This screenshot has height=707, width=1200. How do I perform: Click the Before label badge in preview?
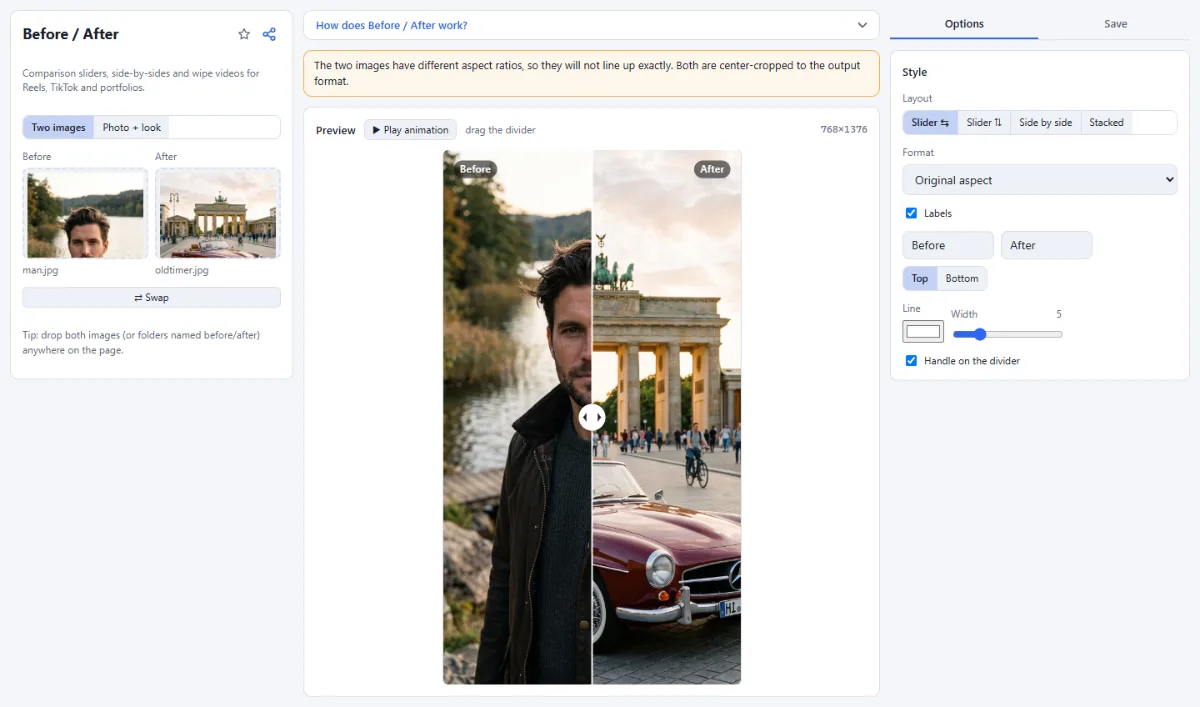coord(475,169)
